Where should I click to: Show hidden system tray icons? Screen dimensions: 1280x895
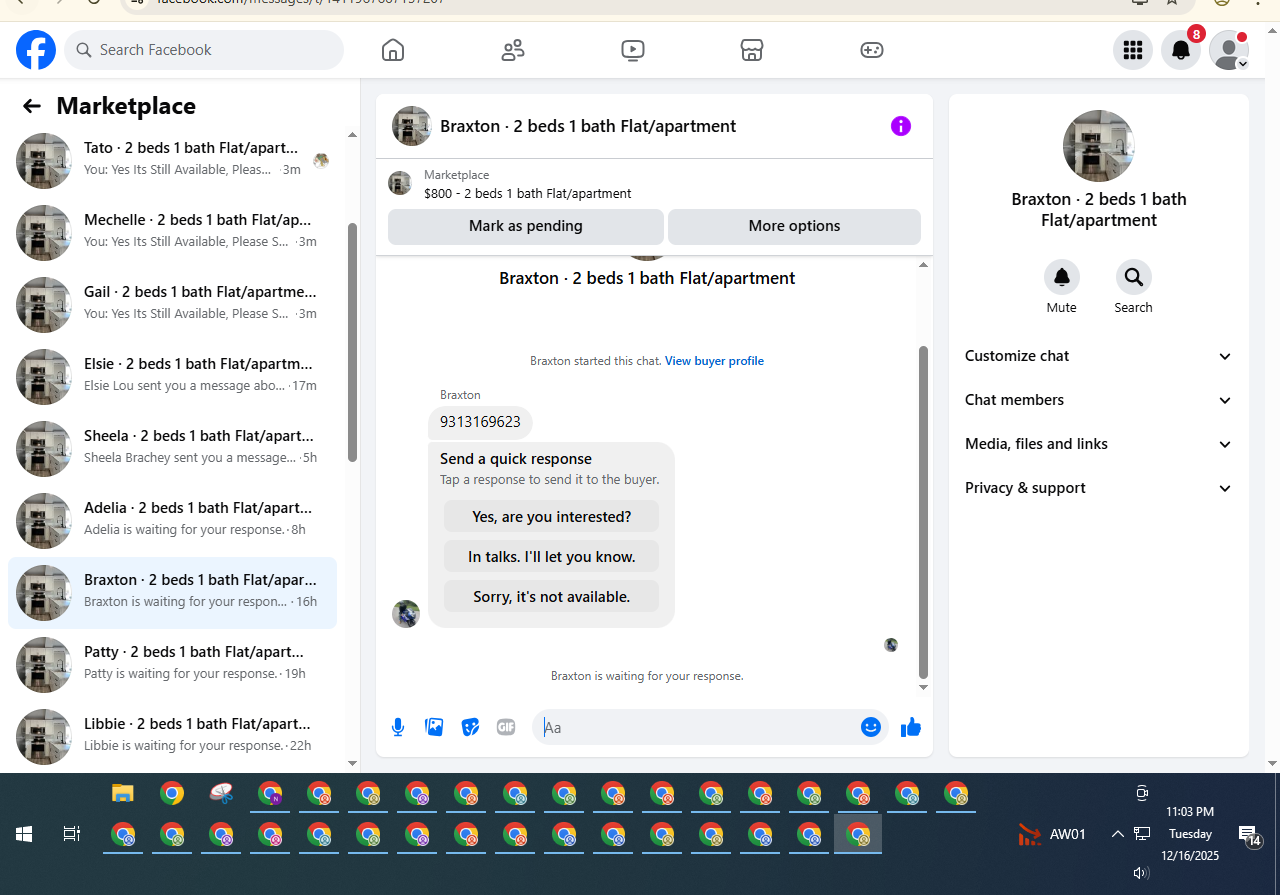coord(1118,834)
